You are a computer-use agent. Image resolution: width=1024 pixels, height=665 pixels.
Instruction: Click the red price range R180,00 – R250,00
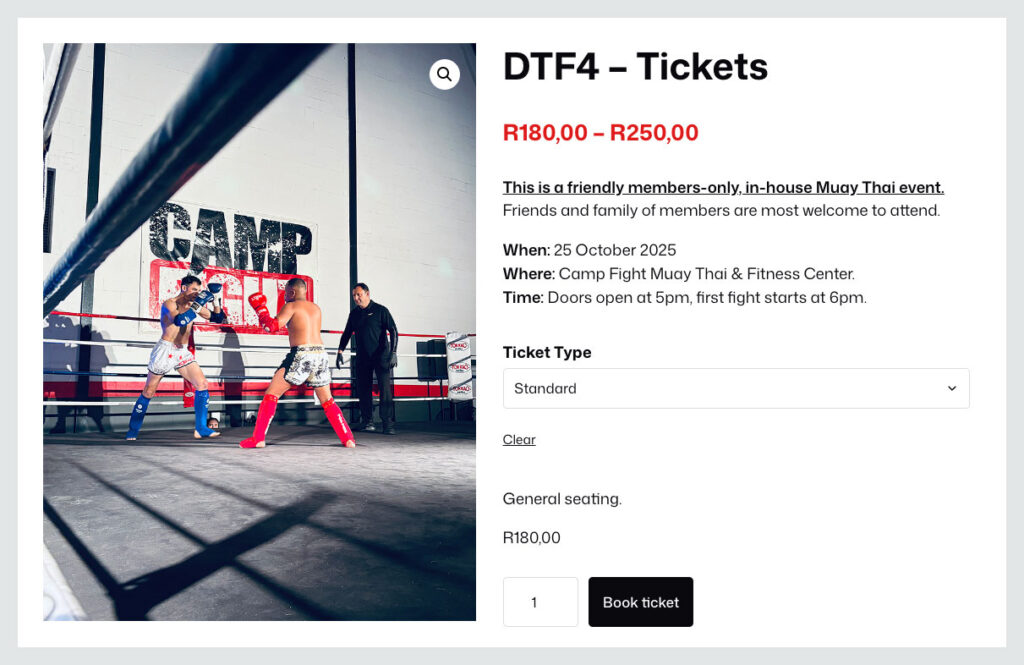601,133
